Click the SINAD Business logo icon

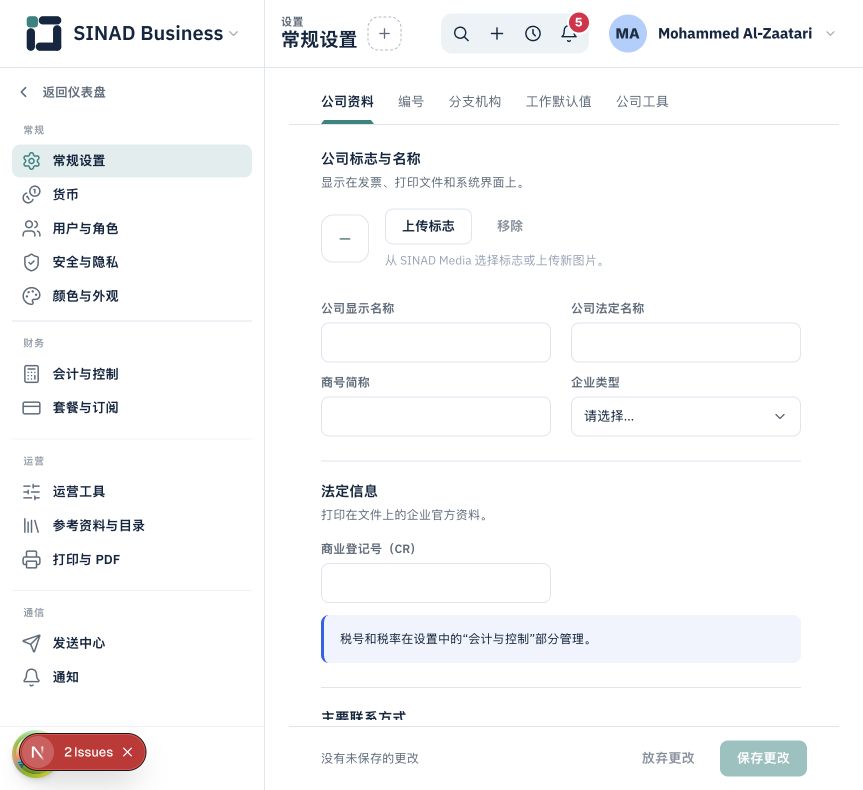click(43, 34)
